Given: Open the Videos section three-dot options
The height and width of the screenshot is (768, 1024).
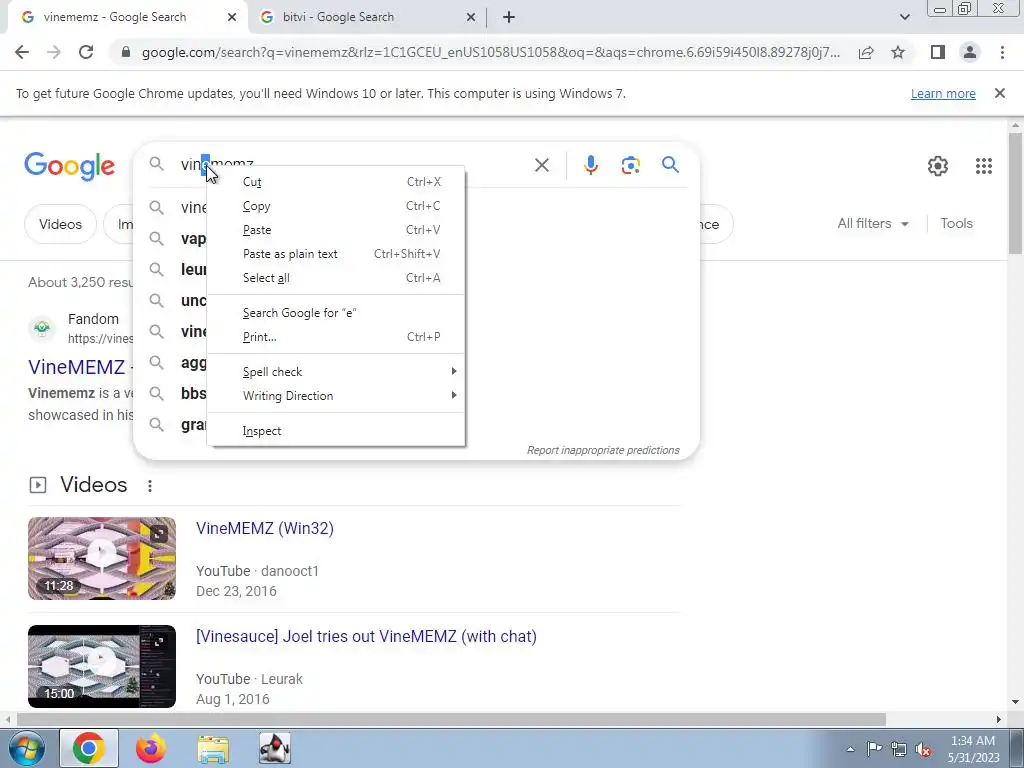Looking at the screenshot, I should click(150, 486).
